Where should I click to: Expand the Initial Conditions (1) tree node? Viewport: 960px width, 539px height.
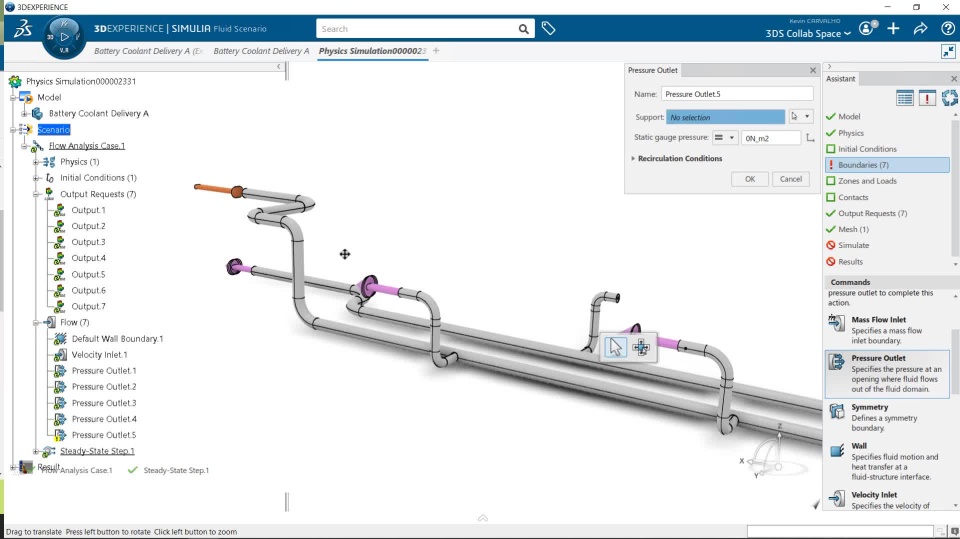36,178
